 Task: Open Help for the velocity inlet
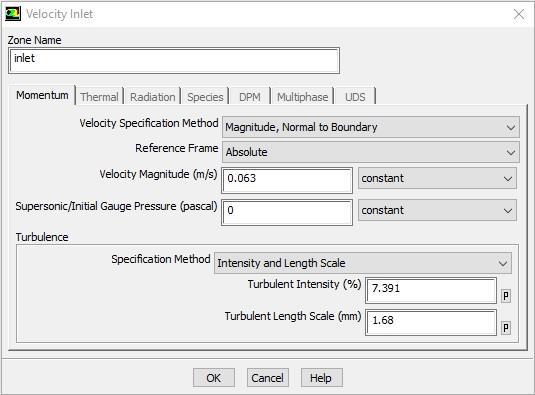tap(321, 378)
